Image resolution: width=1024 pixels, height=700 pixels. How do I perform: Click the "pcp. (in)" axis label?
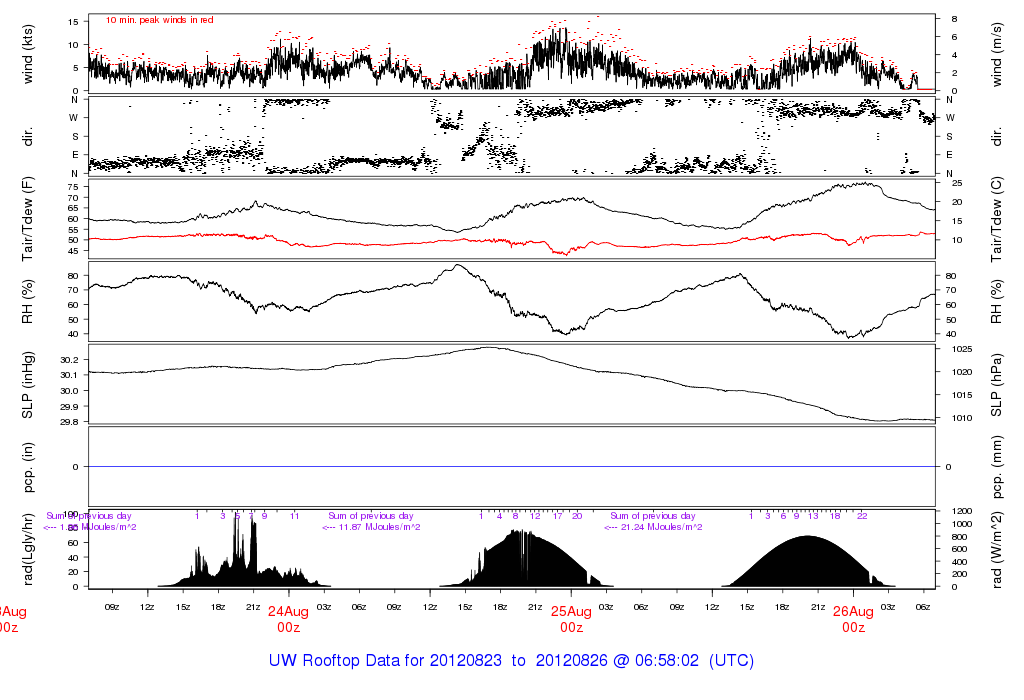click(x=27, y=468)
